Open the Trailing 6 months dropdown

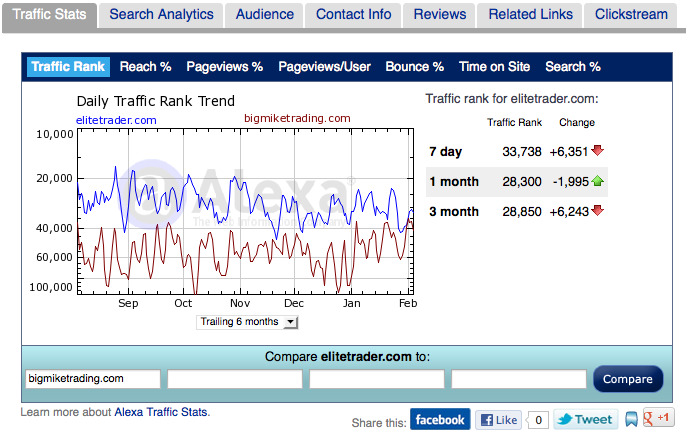coord(247,322)
